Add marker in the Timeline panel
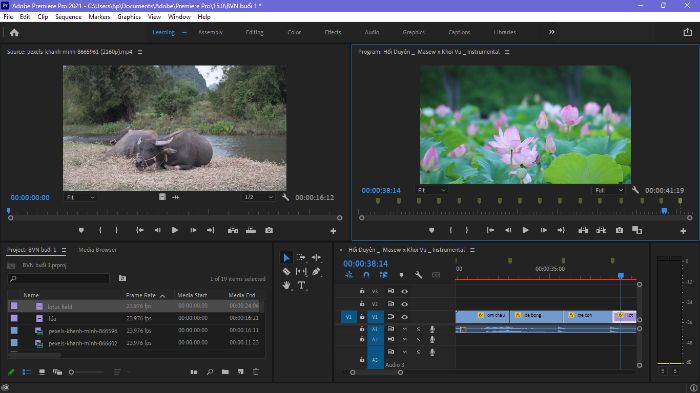 (401, 275)
